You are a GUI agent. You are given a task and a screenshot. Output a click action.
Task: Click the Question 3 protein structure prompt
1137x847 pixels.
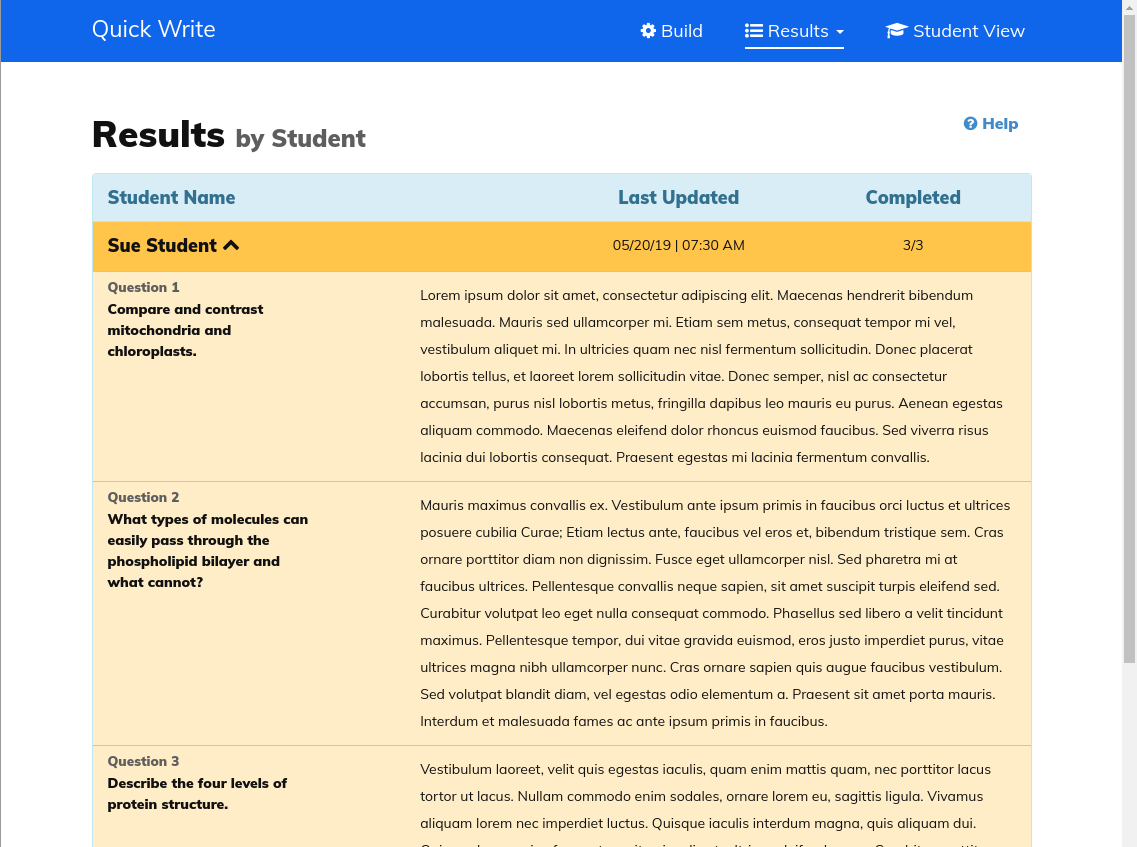[x=197, y=793]
